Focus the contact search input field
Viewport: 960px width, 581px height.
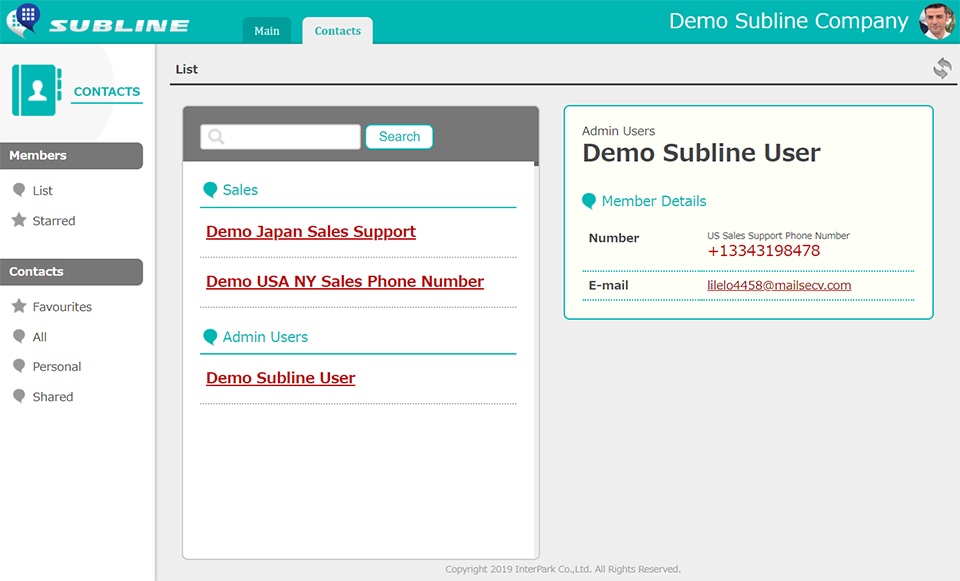[x=280, y=137]
